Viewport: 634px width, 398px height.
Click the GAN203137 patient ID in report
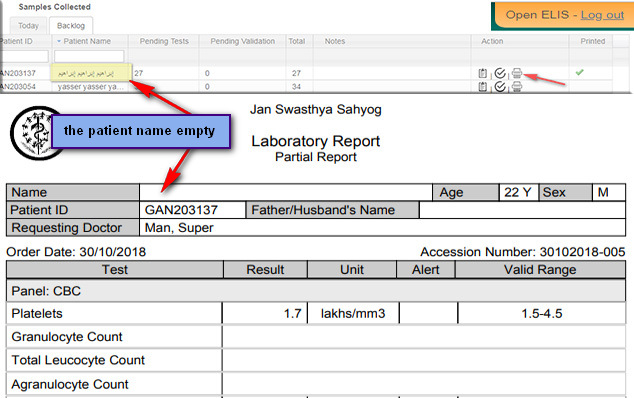coord(181,210)
